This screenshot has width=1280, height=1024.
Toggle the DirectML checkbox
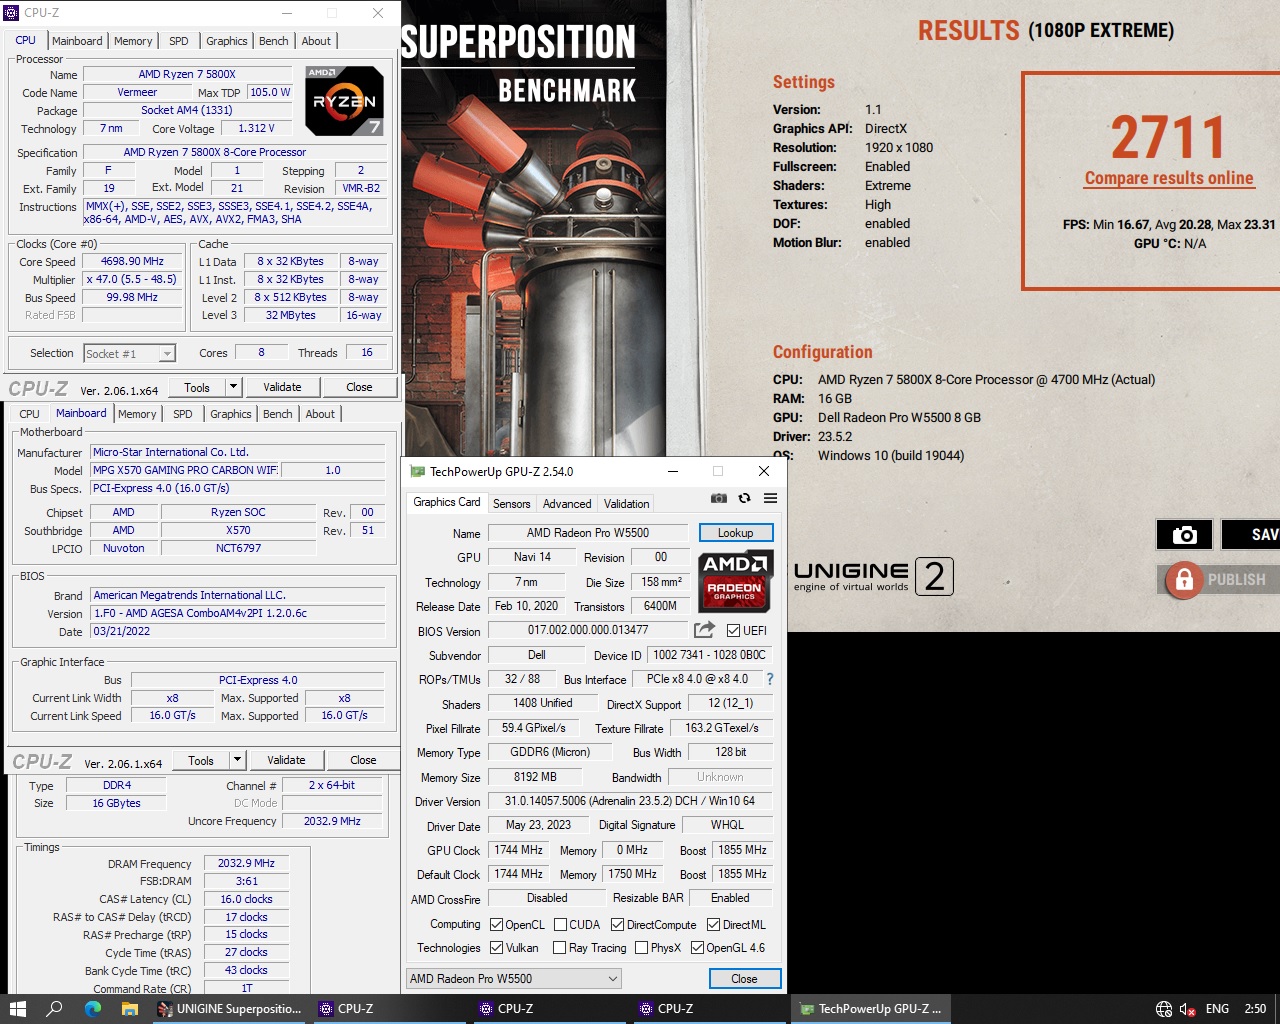click(713, 925)
